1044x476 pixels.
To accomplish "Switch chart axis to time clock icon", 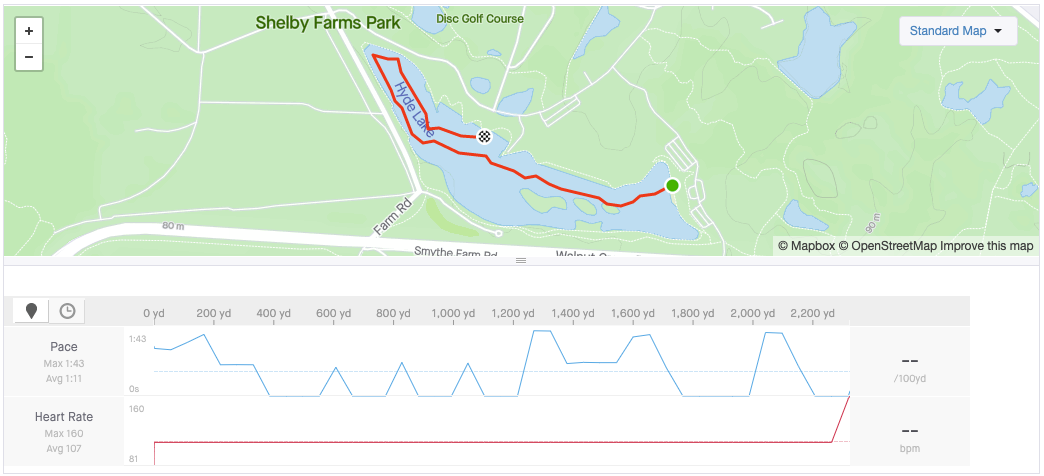I will (x=67, y=311).
